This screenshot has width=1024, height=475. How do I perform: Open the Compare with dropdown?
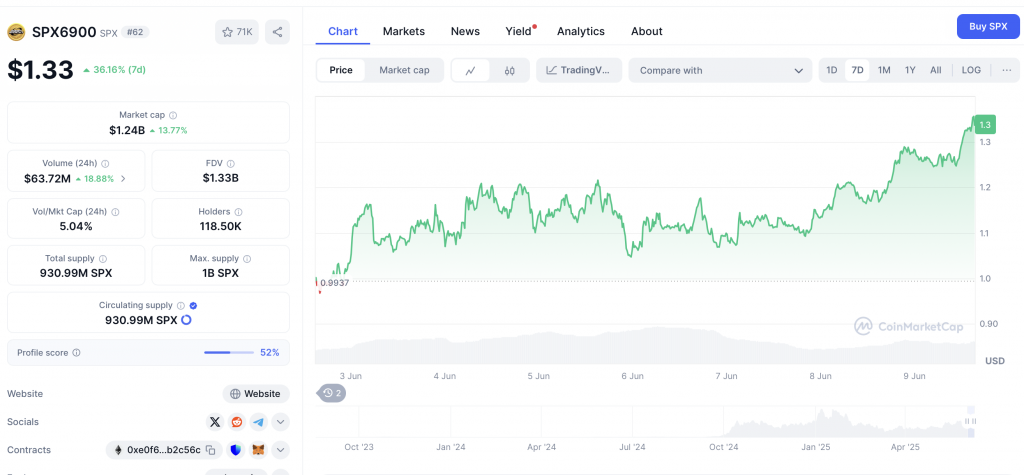coord(720,71)
